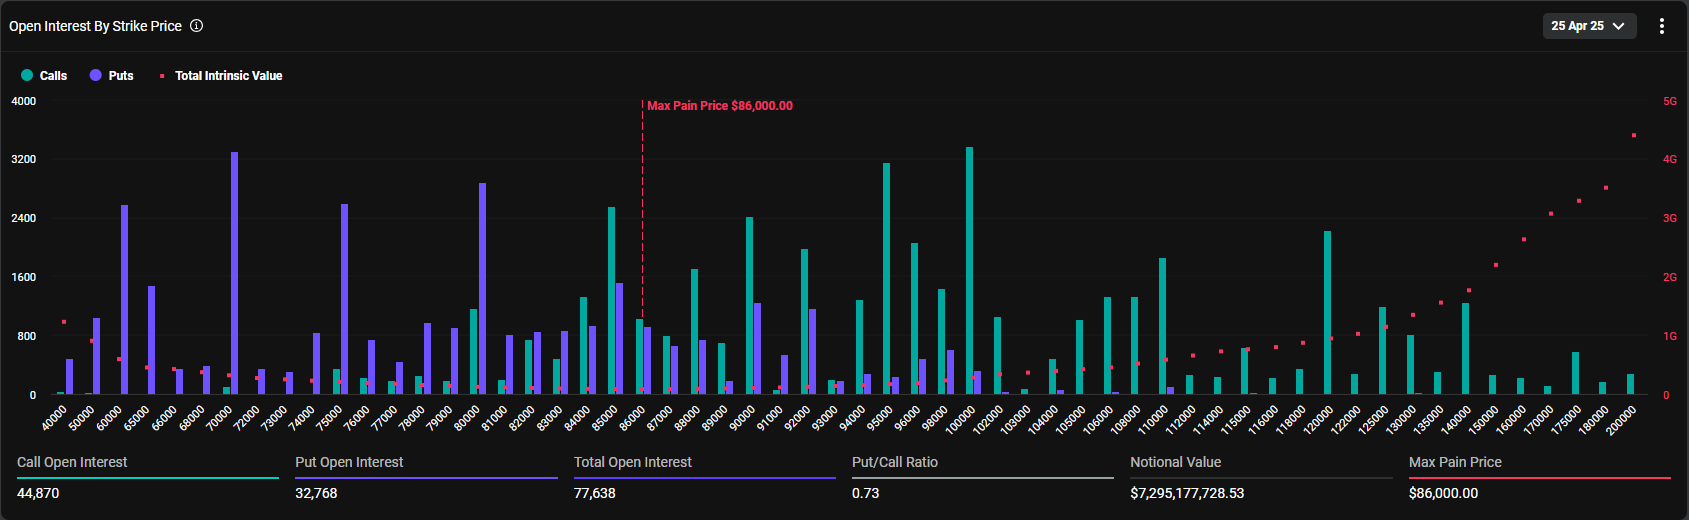Click the 40000 strike axis label
Viewport: 1689px width, 520px height.
click(55, 419)
